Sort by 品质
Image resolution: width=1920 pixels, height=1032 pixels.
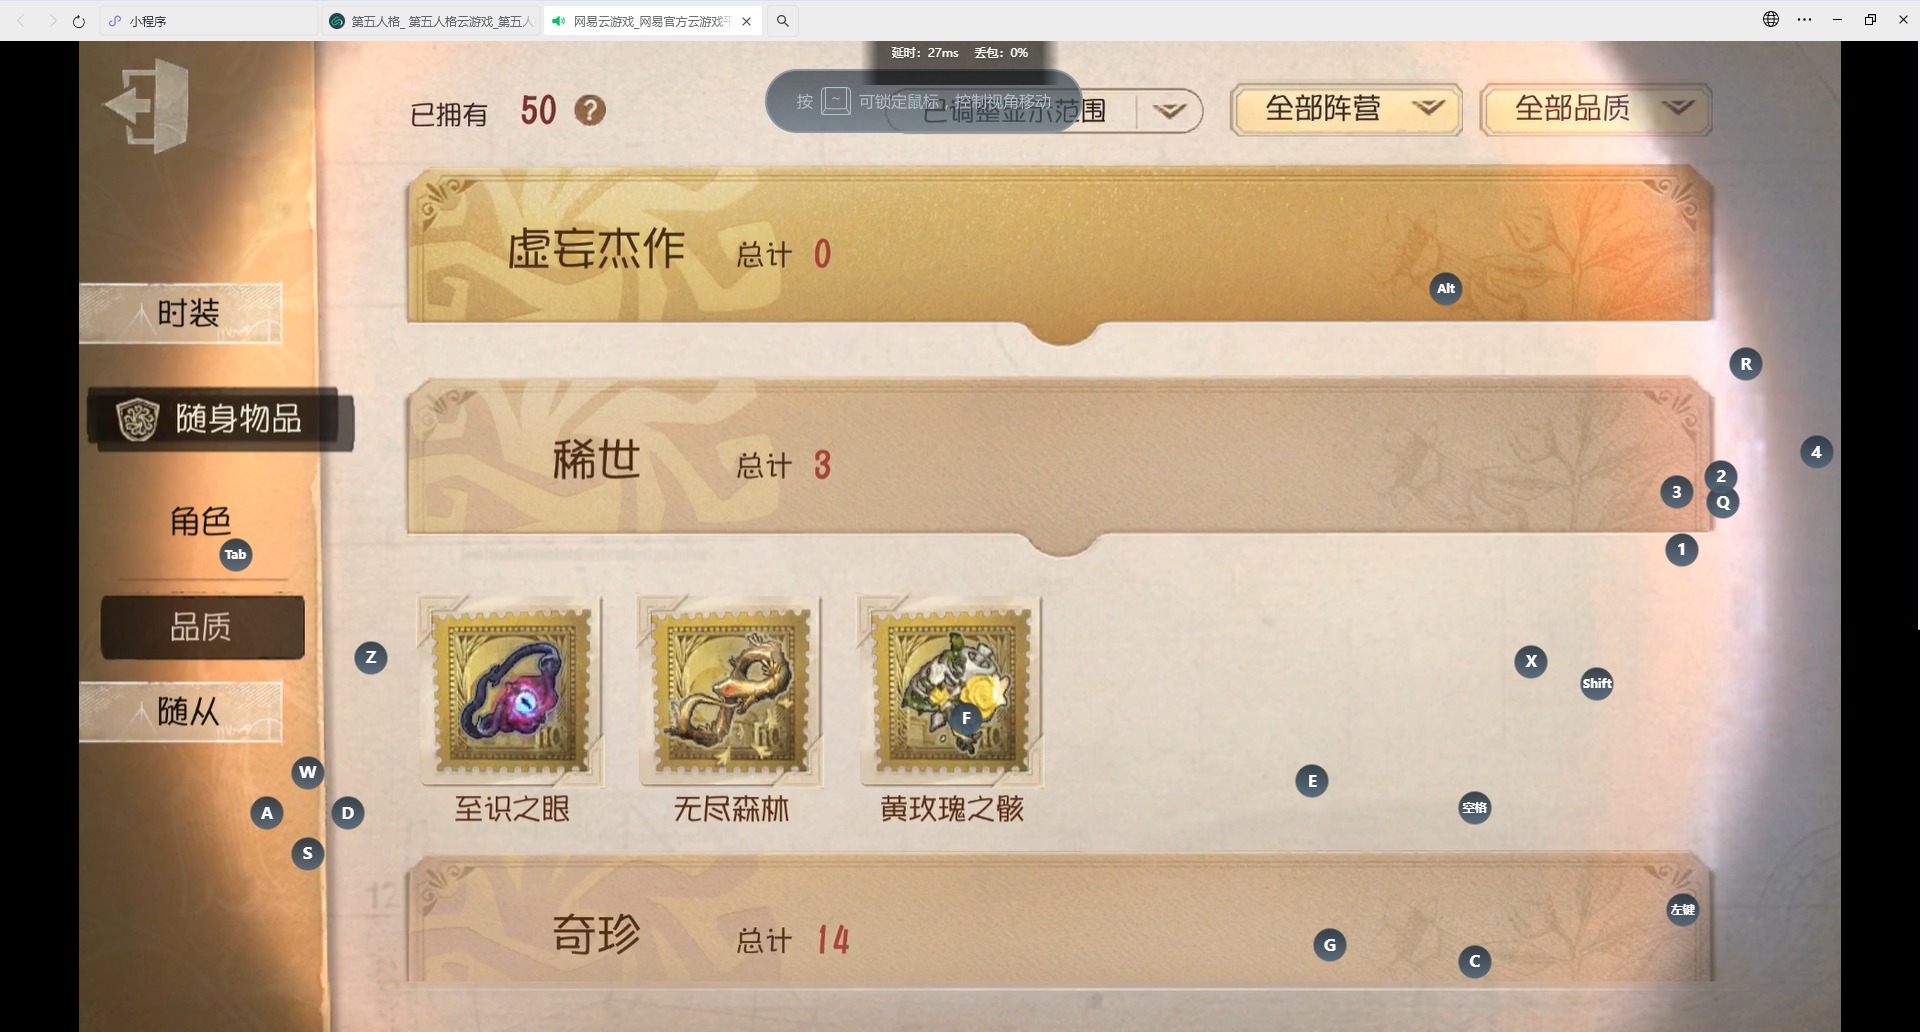tap(202, 627)
